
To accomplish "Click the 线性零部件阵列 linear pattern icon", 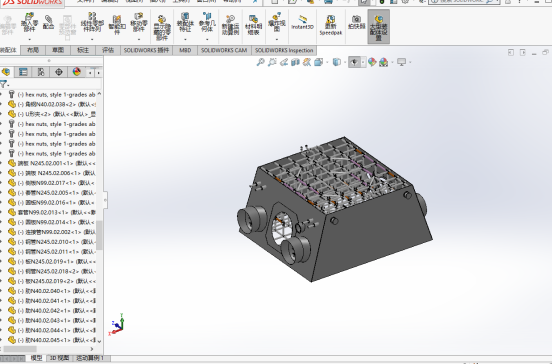I will (92, 23).
